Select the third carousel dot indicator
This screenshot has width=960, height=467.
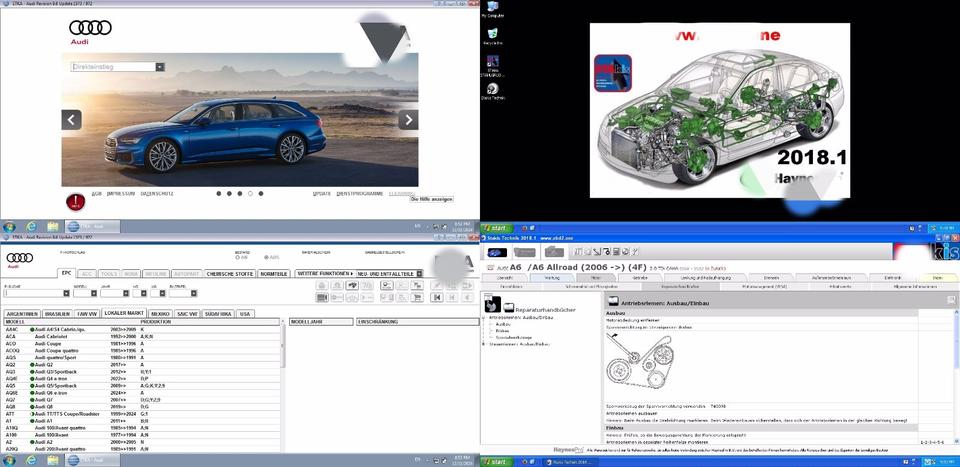240,193
